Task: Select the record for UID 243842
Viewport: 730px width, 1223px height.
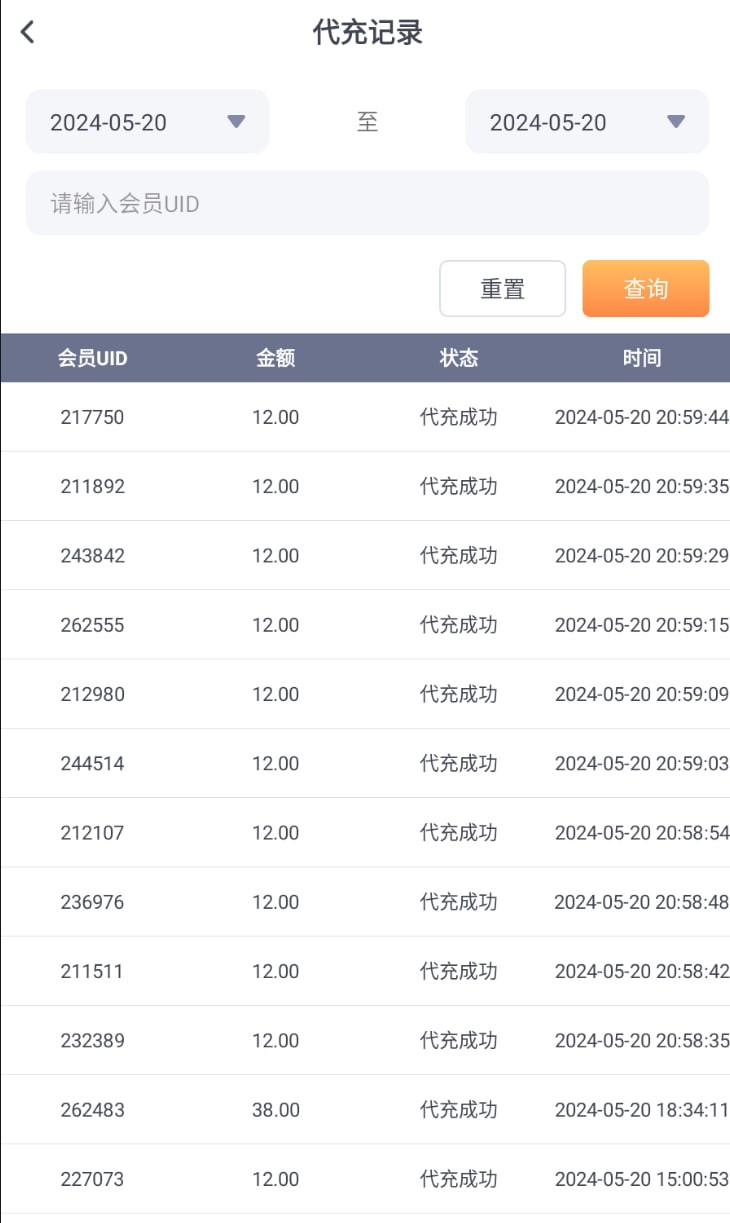Action: (x=92, y=556)
